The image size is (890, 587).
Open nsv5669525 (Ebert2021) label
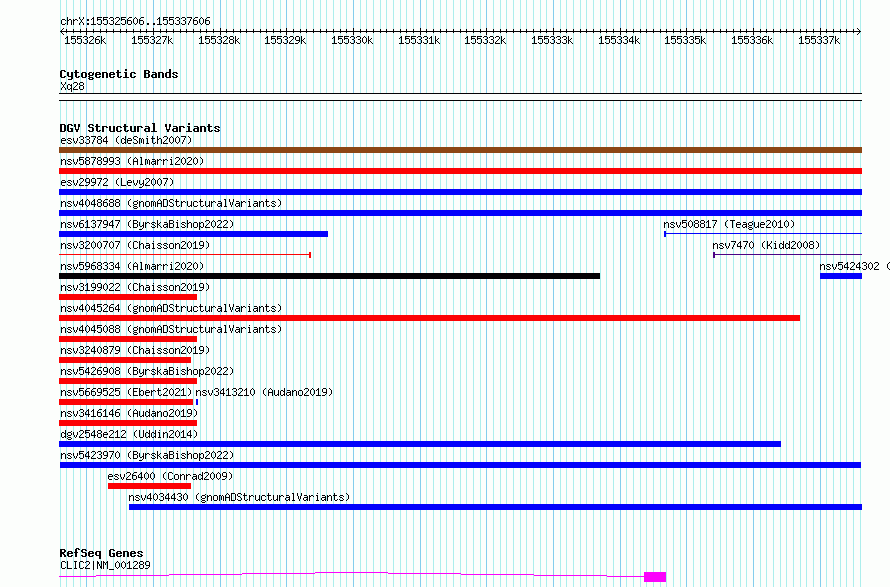[x=126, y=392]
